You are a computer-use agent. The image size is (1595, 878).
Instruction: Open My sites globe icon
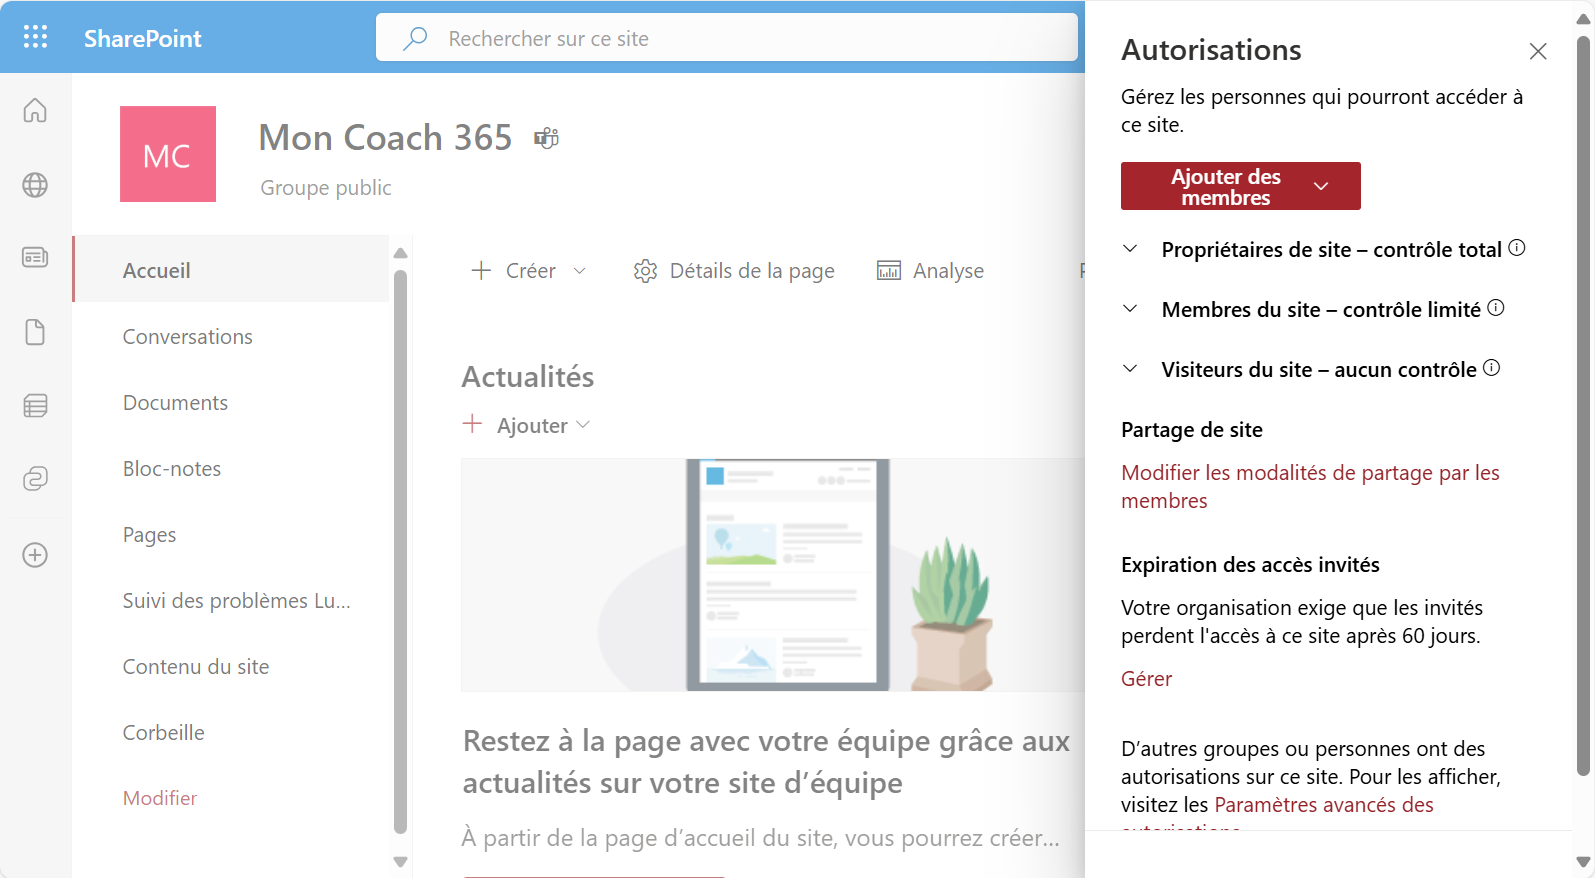(35, 185)
